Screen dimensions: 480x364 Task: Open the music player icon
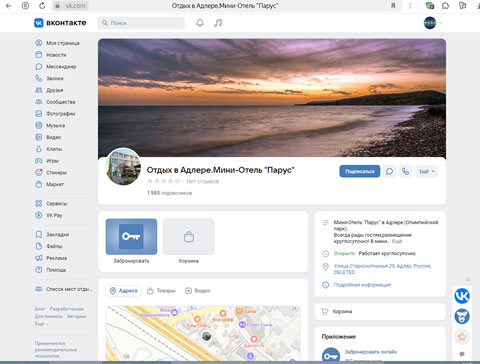tap(218, 23)
